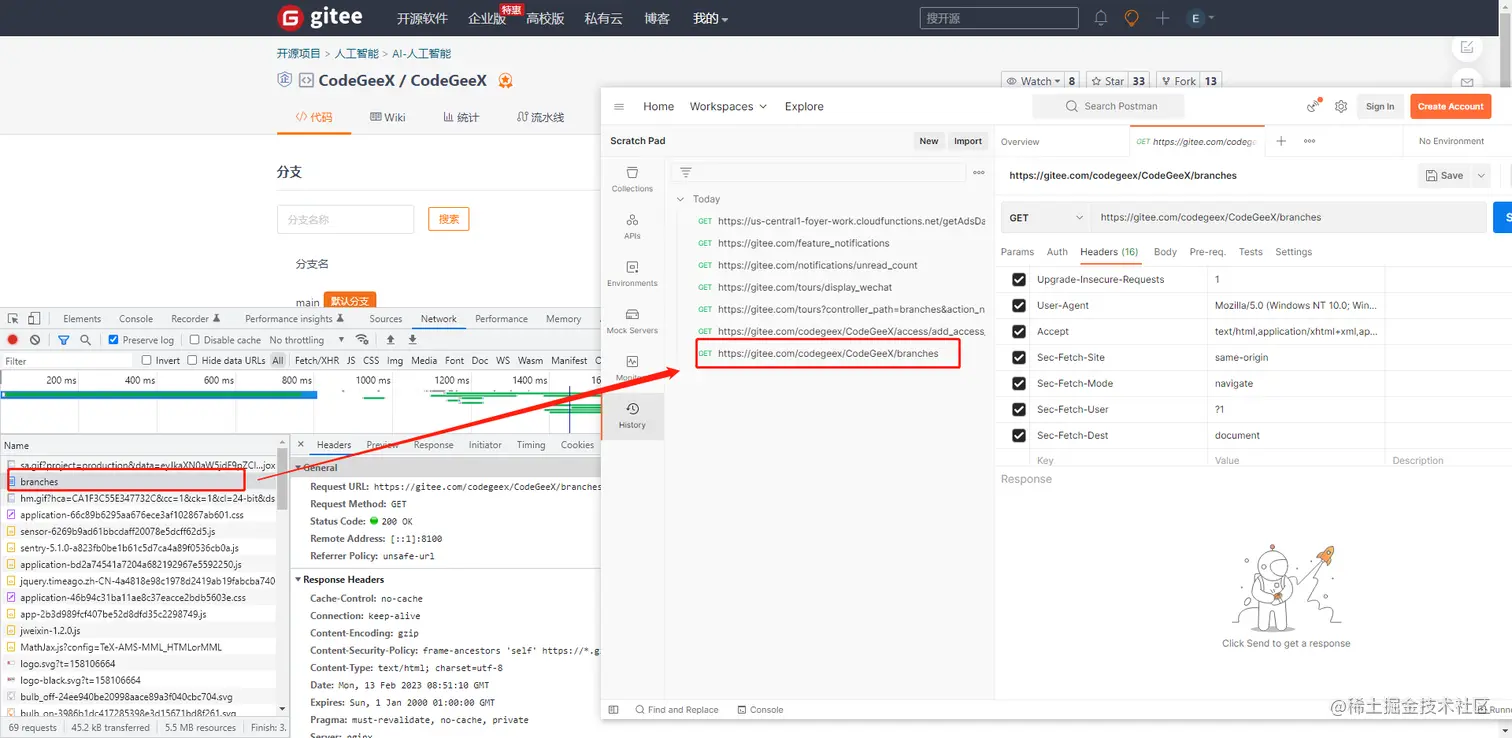Add new Postman request tab
The width and height of the screenshot is (1512, 738).
pyautogui.click(x=1281, y=141)
